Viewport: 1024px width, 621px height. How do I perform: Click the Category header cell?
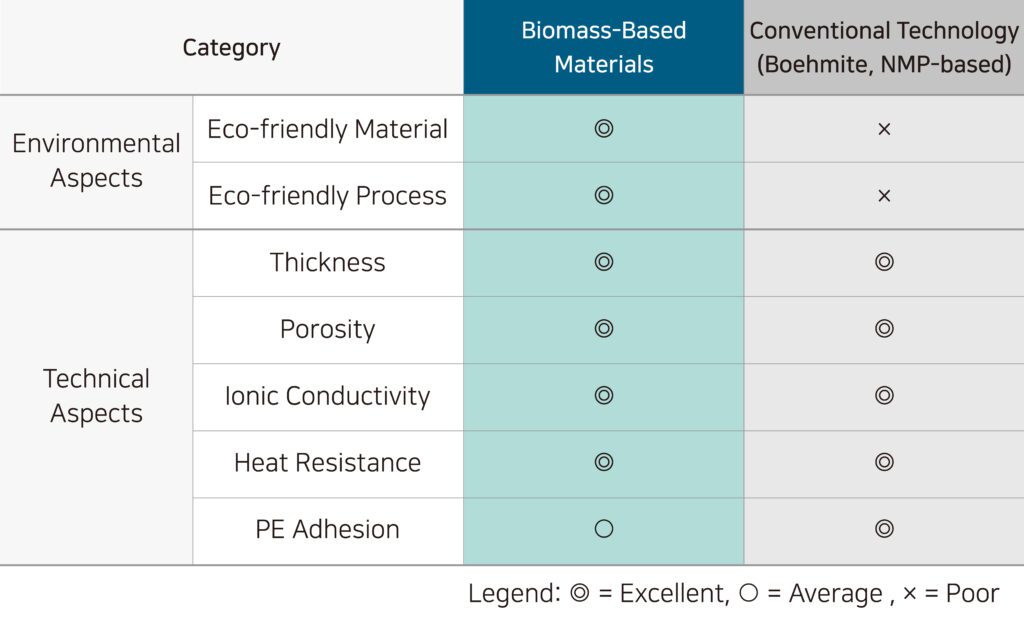coord(231,47)
